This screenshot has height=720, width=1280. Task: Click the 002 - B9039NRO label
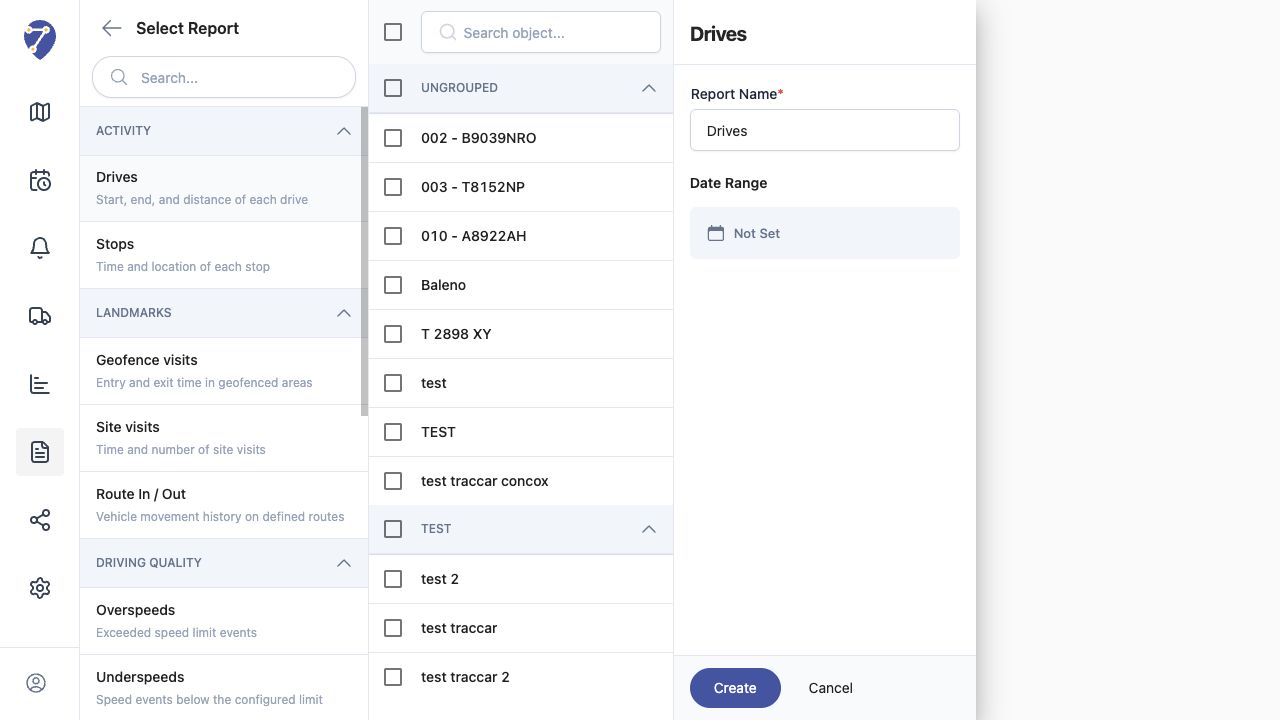[478, 138]
